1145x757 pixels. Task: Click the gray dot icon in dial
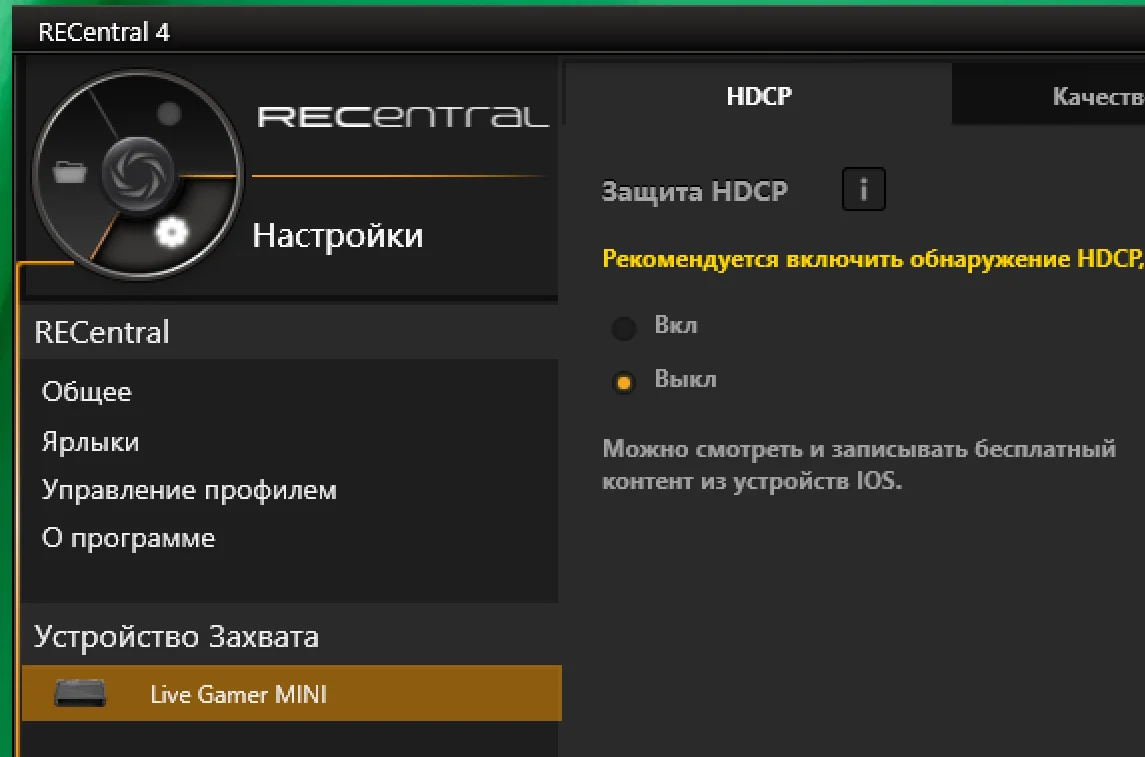[x=169, y=113]
